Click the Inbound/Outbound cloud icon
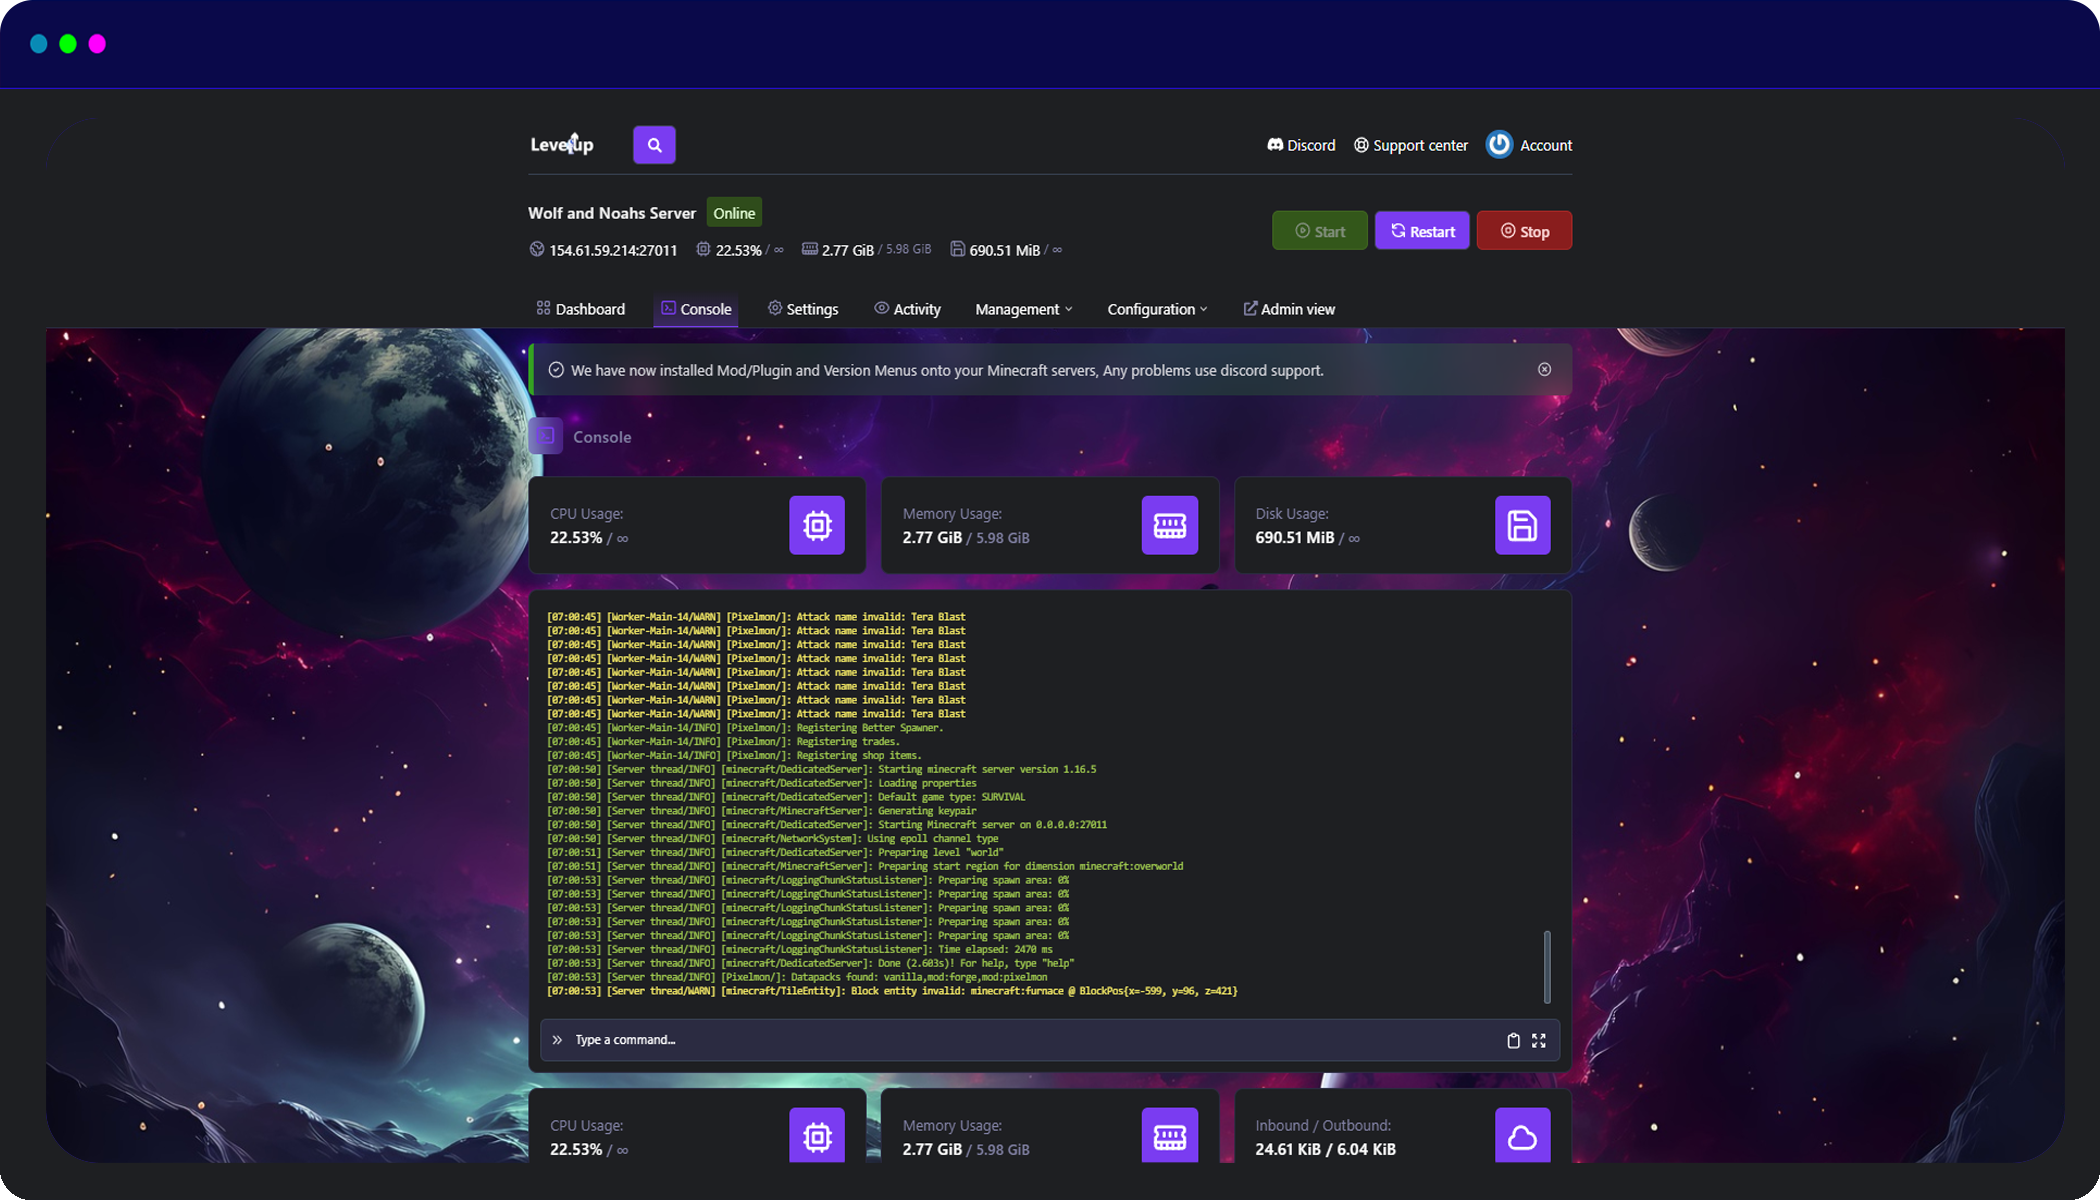 (x=1522, y=1136)
